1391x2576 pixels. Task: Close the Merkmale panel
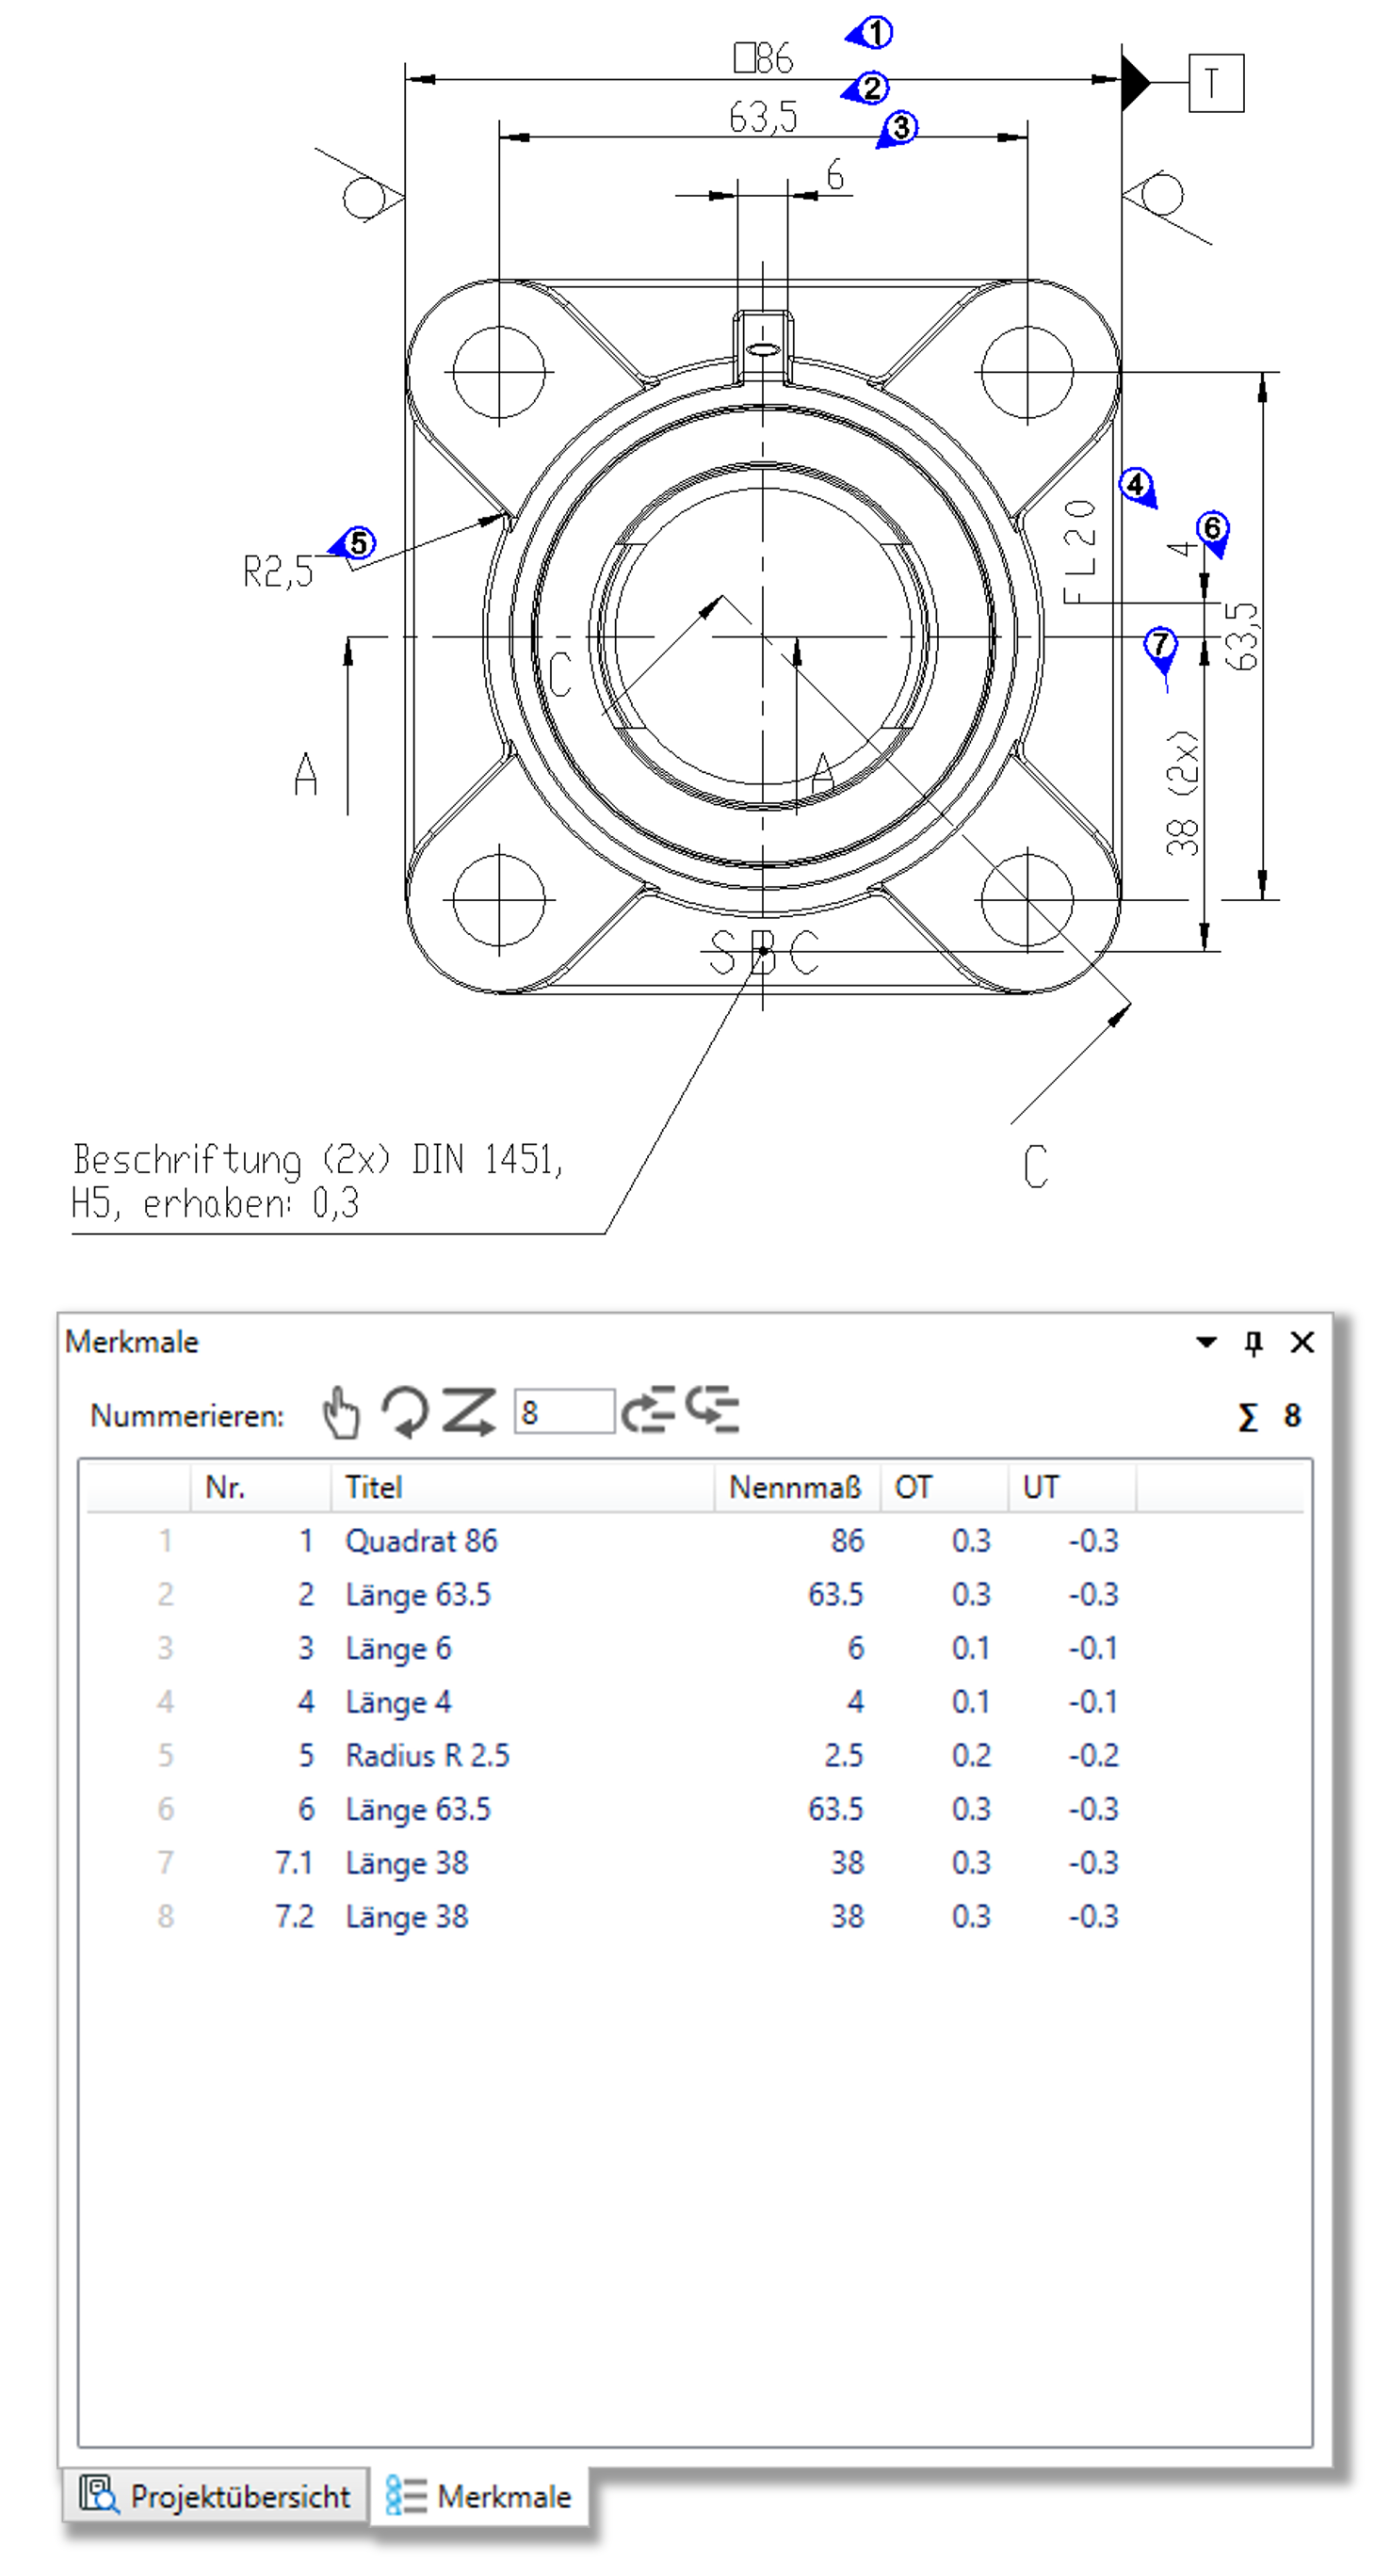click(x=1302, y=1342)
